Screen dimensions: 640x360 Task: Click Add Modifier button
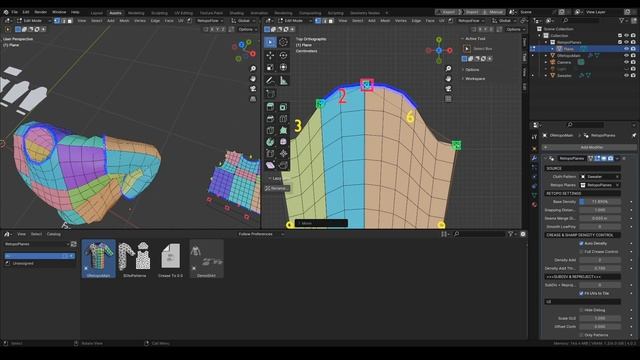point(590,147)
